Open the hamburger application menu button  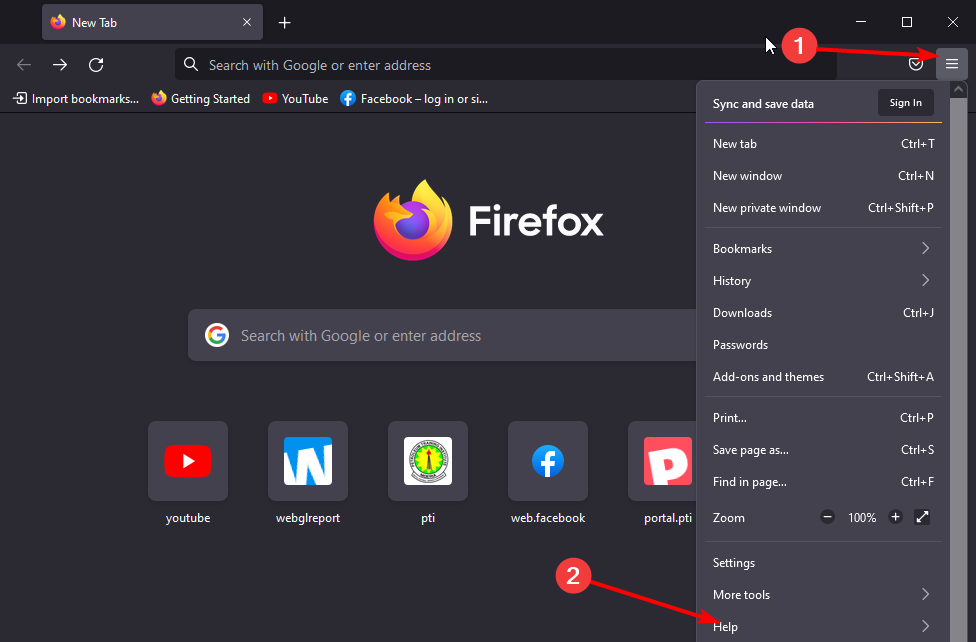pos(951,64)
